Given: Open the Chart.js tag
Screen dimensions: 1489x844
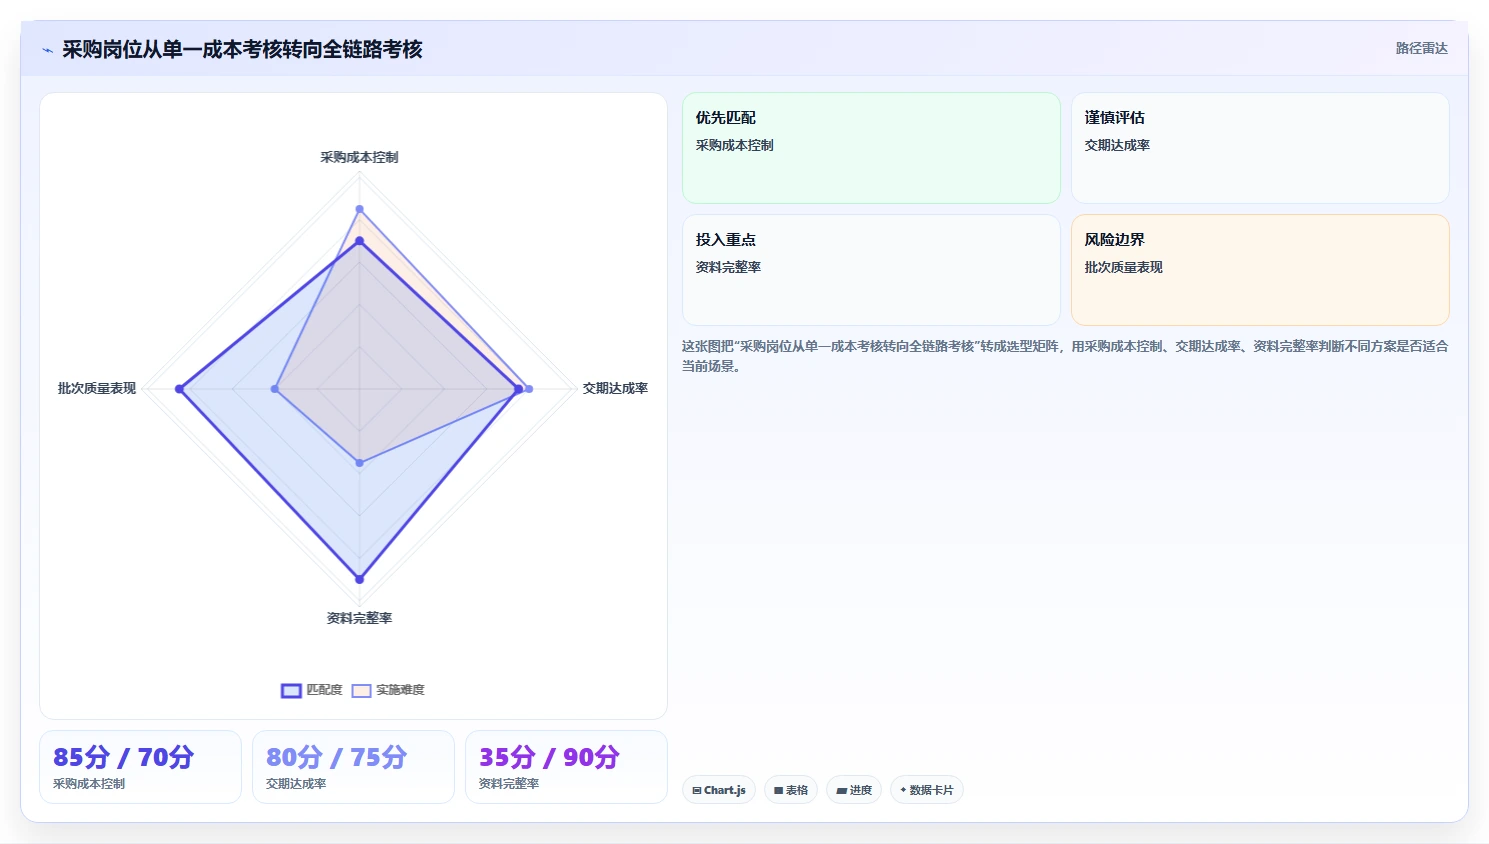Looking at the screenshot, I should coord(719,790).
